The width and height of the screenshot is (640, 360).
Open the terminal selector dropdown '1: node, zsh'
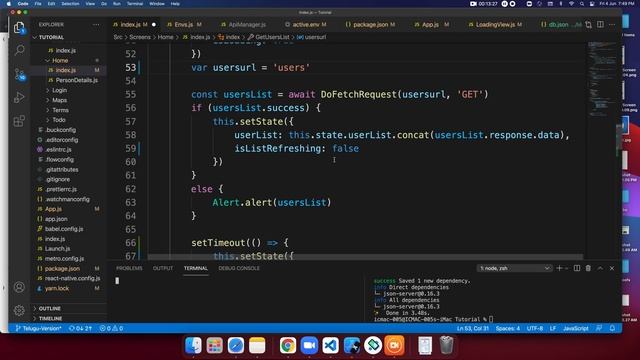click(x=514, y=268)
